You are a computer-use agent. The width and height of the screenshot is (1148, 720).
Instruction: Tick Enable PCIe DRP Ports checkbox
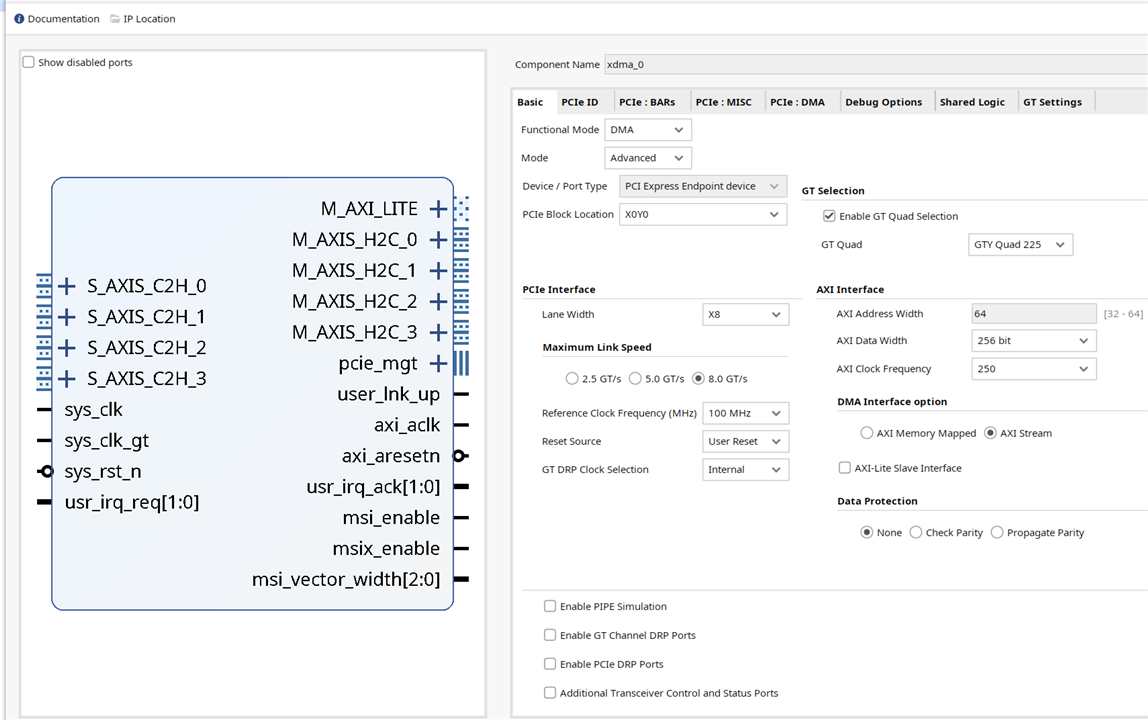550,664
